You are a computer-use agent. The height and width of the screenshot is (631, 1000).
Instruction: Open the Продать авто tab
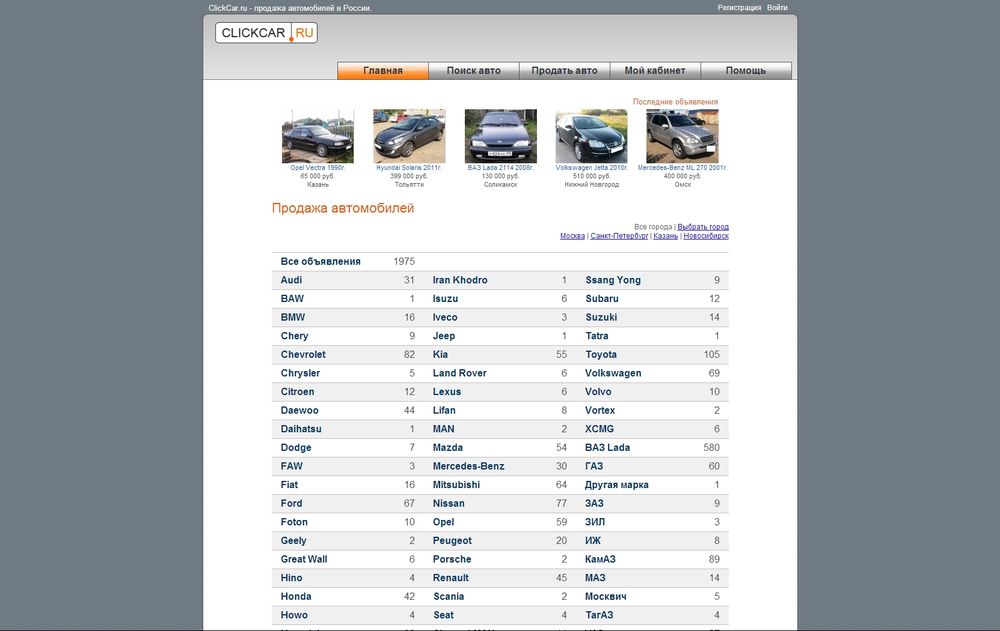pos(564,71)
